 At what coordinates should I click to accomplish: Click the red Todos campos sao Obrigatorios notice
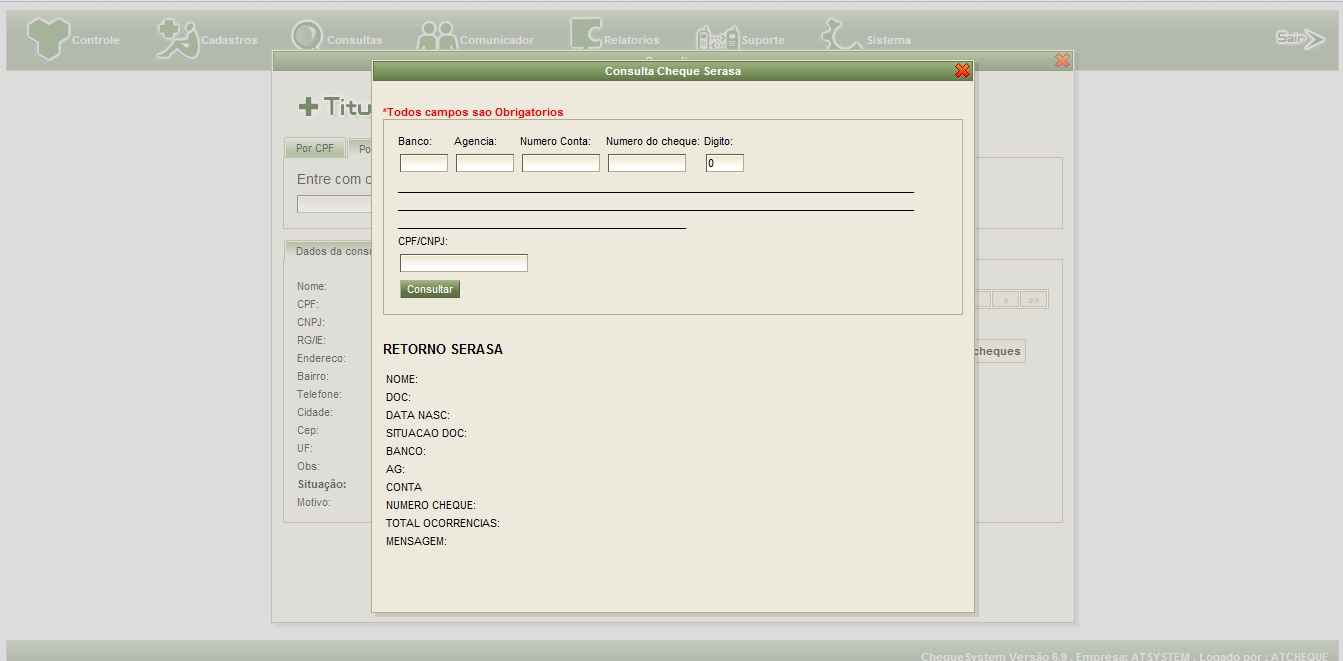[473, 112]
